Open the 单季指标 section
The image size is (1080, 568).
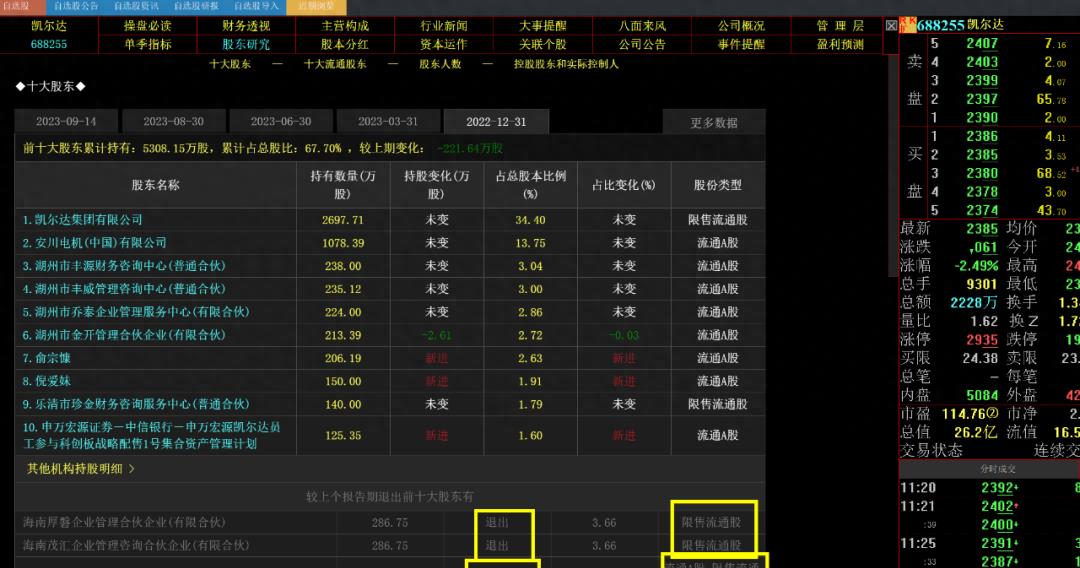(x=147, y=44)
